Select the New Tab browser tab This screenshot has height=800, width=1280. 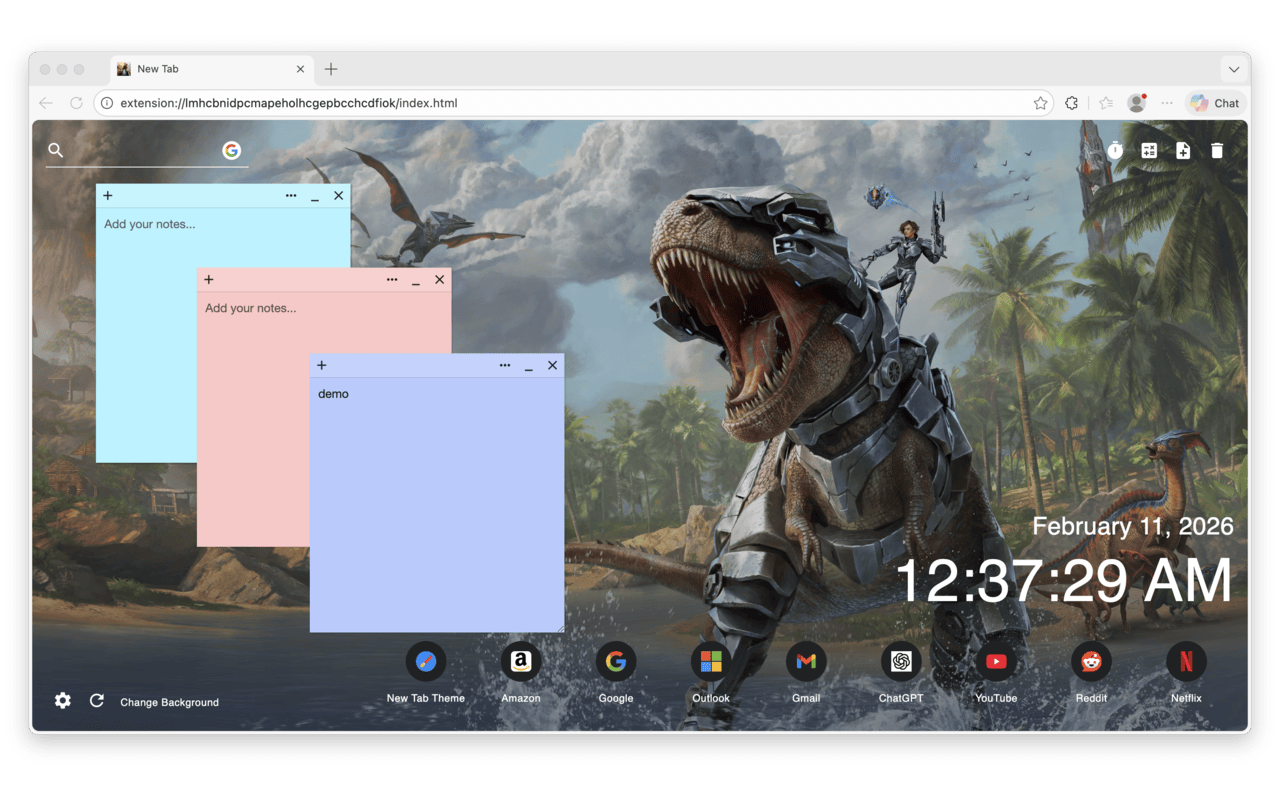[211, 69]
